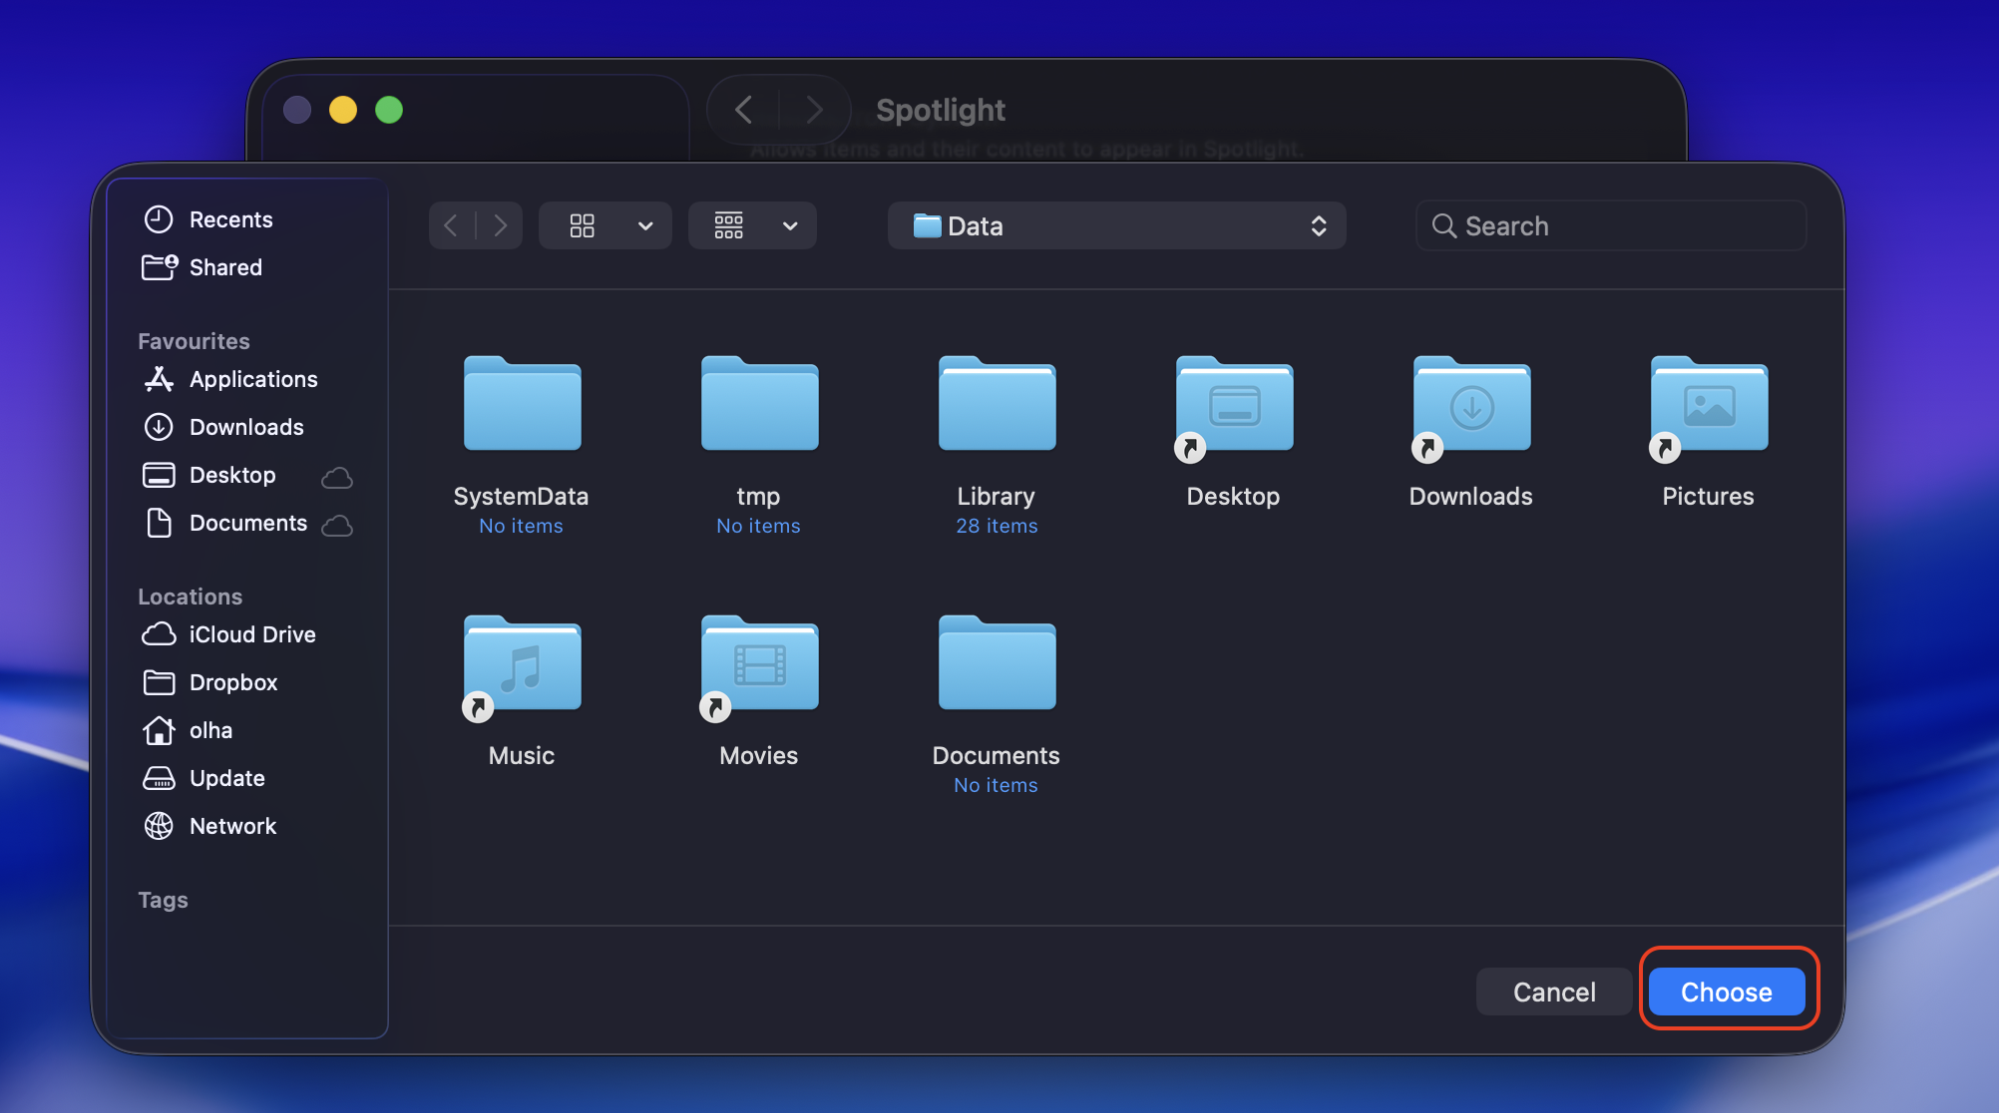Click the Tags section header
1999x1114 pixels.
tap(163, 900)
